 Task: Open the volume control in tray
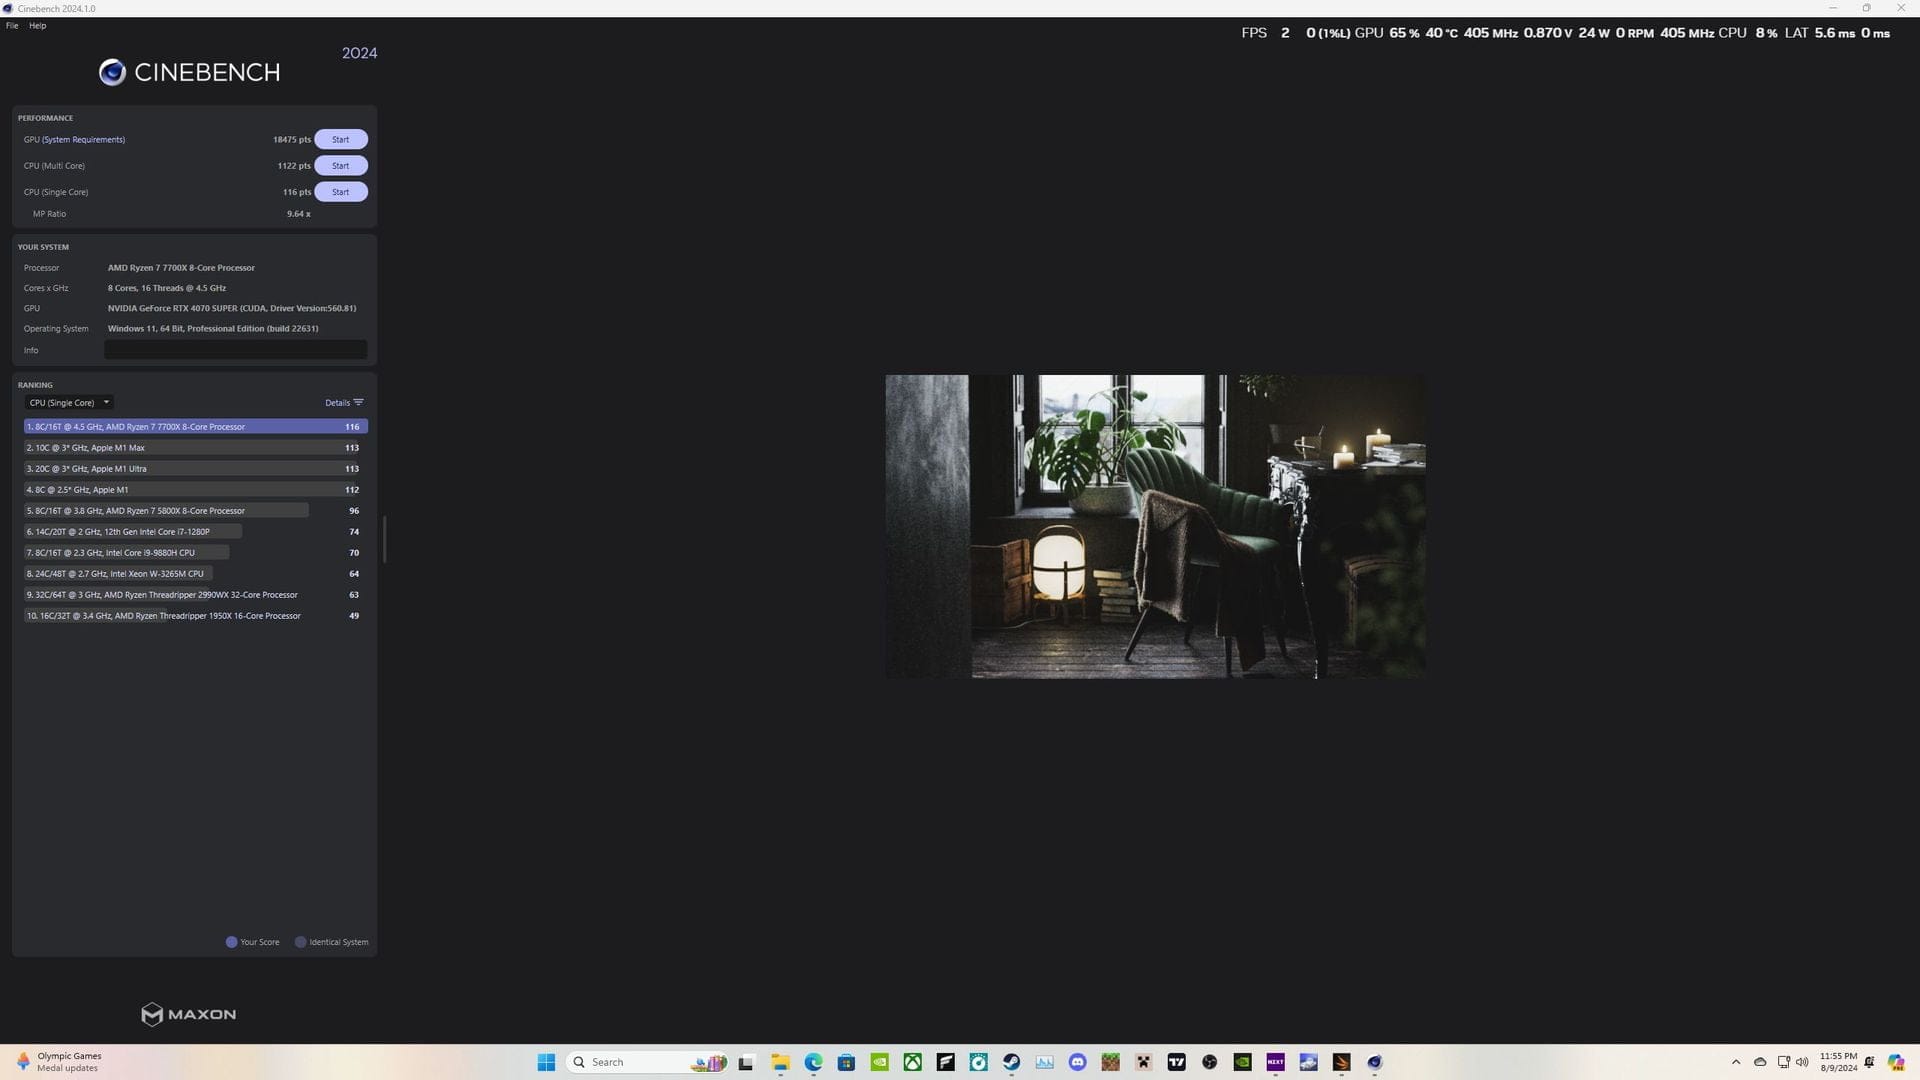coord(1802,1062)
